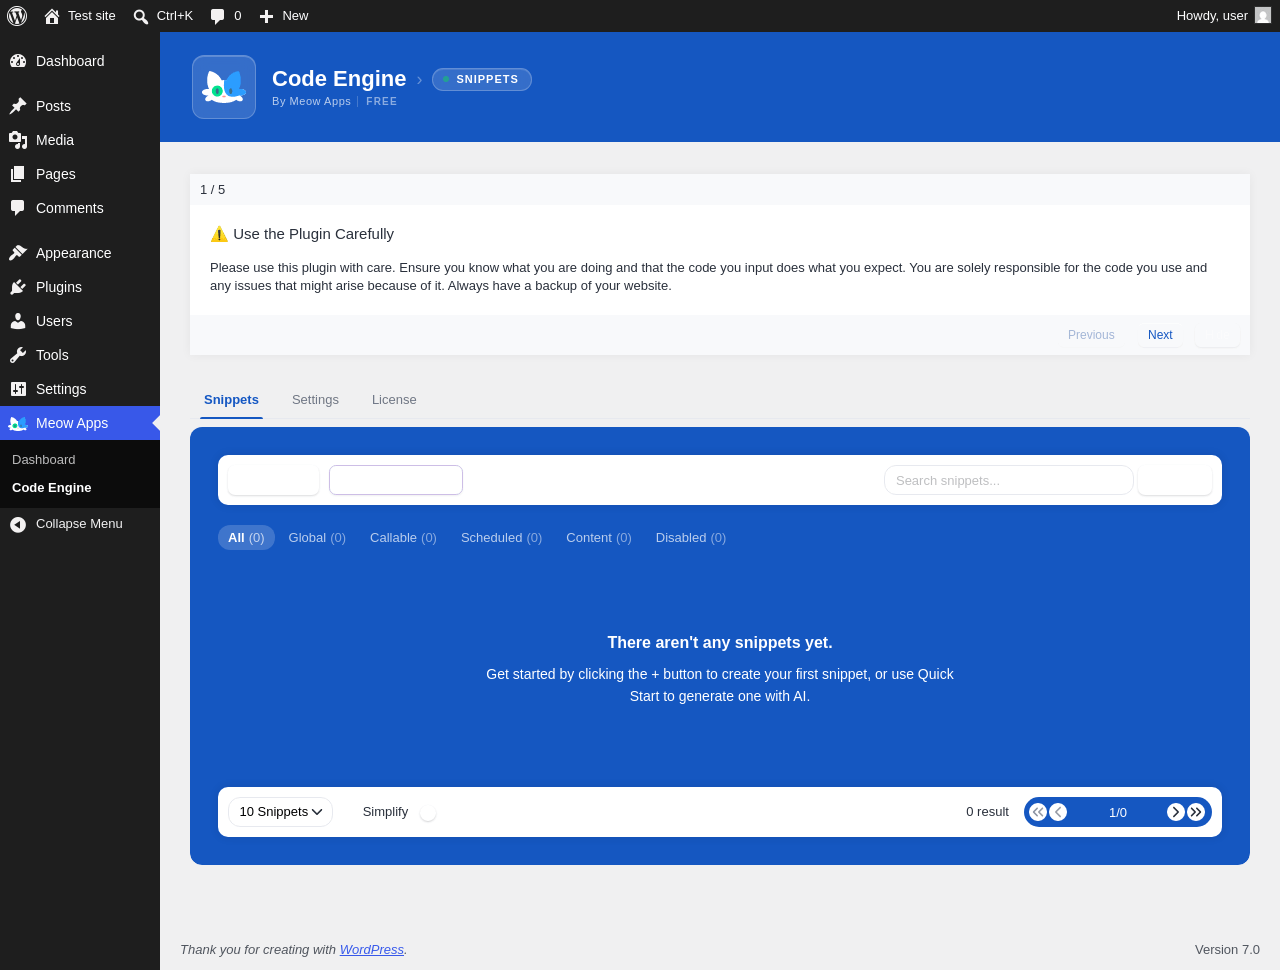Image resolution: width=1280 pixels, height=970 pixels.
Task: Focus the Search snippets field
Action: [x=1009, y=480]
